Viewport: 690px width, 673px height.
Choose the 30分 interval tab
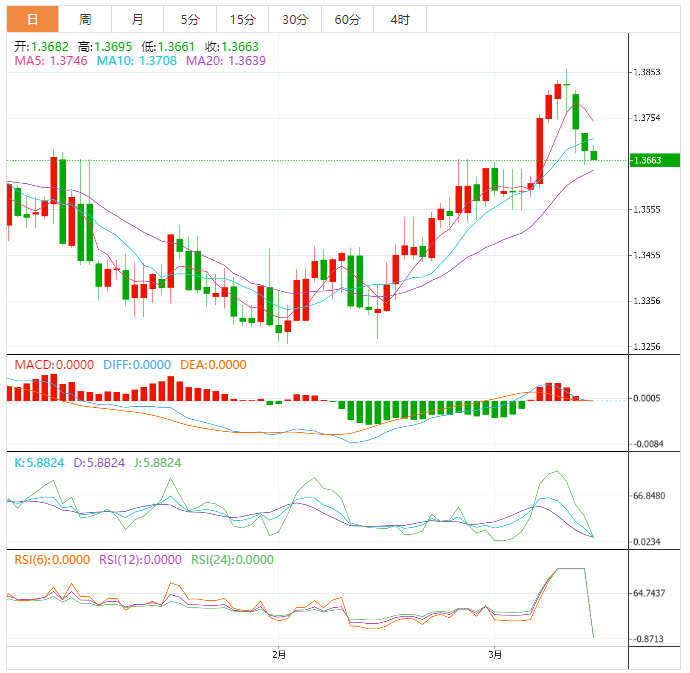294,19
